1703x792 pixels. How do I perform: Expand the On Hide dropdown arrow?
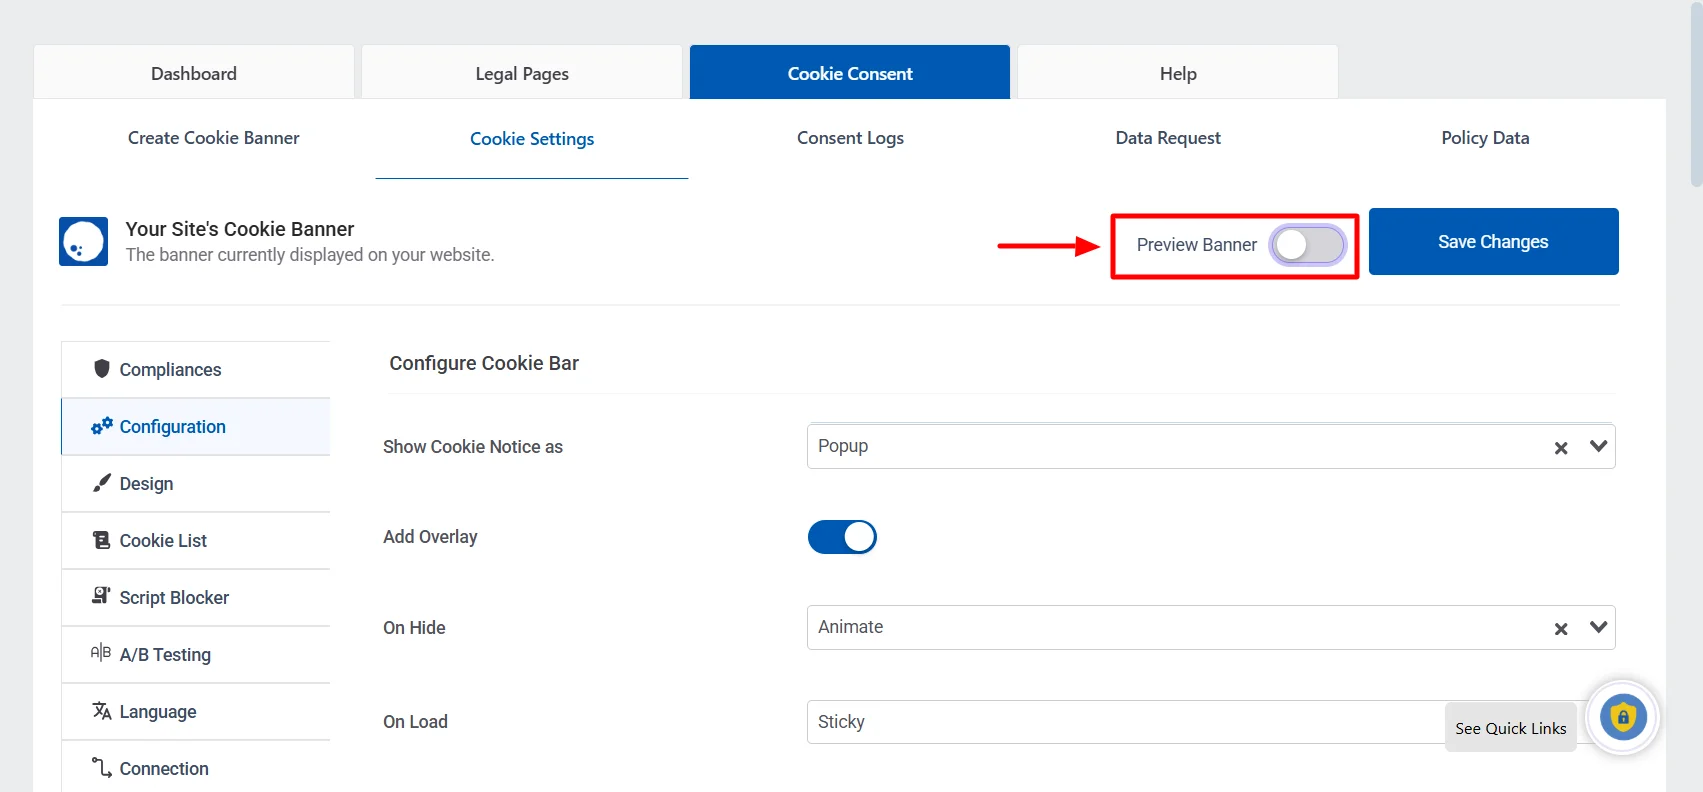(x=1598, y=628)
